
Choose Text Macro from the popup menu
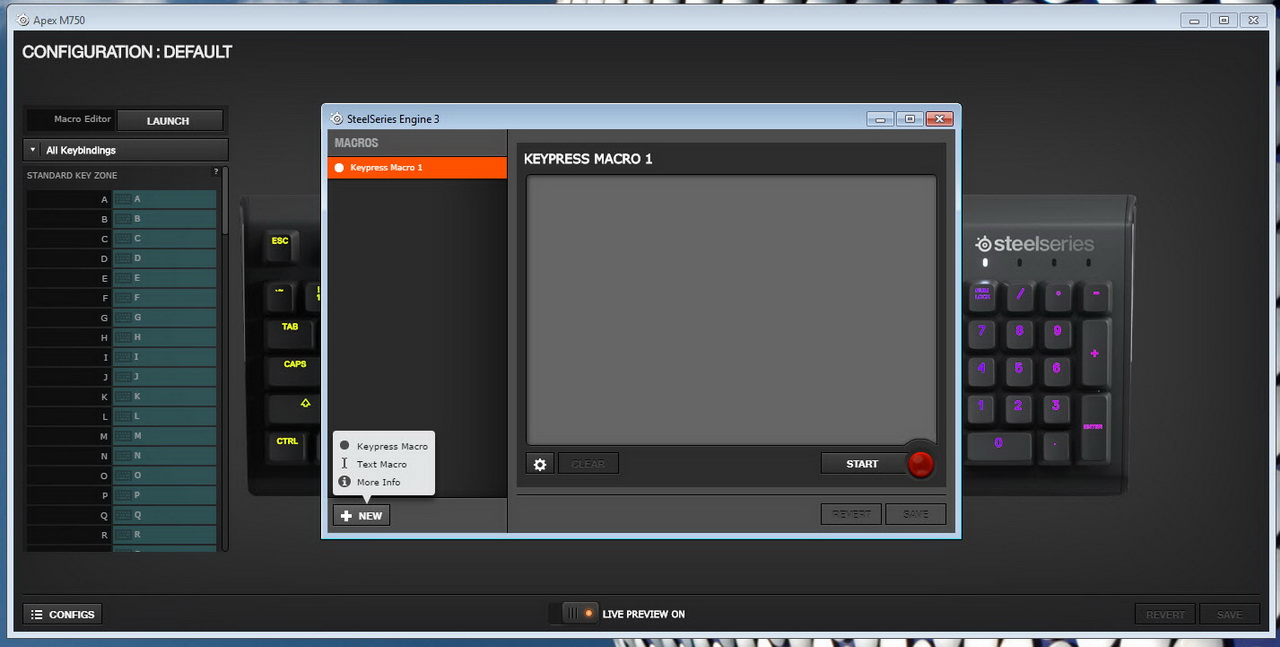382,464
